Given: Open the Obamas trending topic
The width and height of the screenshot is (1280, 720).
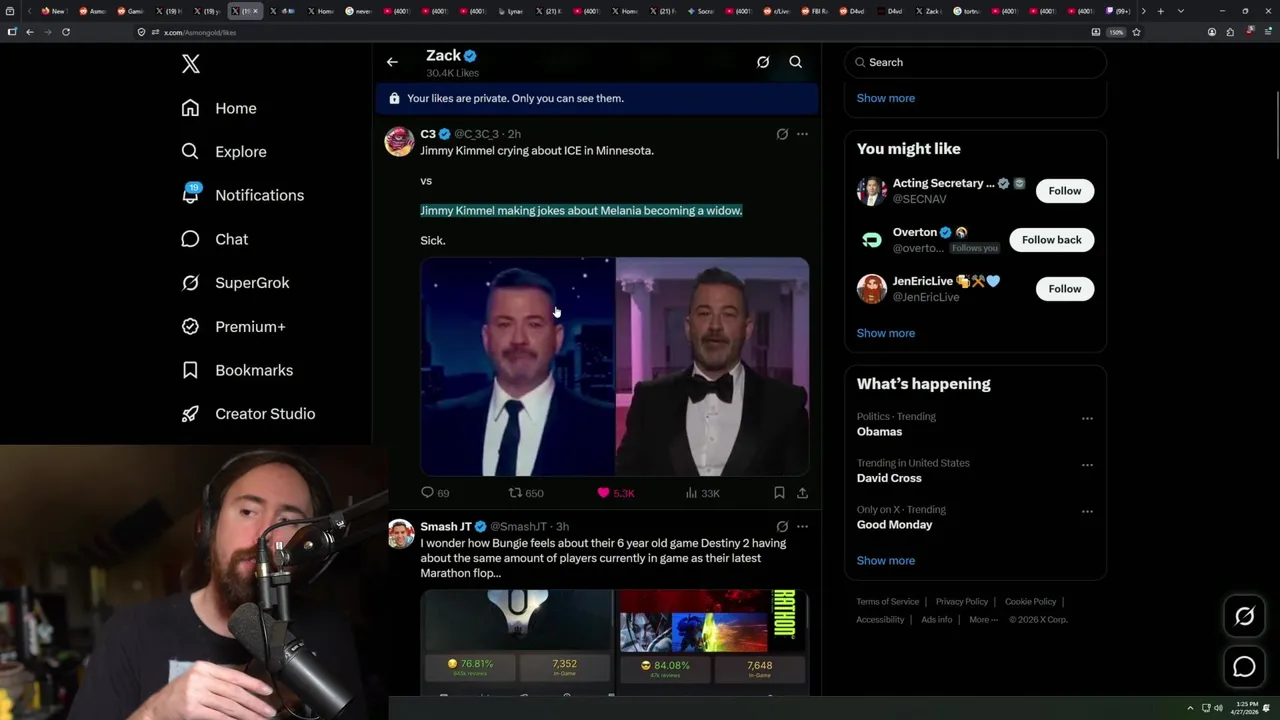Looking at the screenshot, I should click(879, 432).
